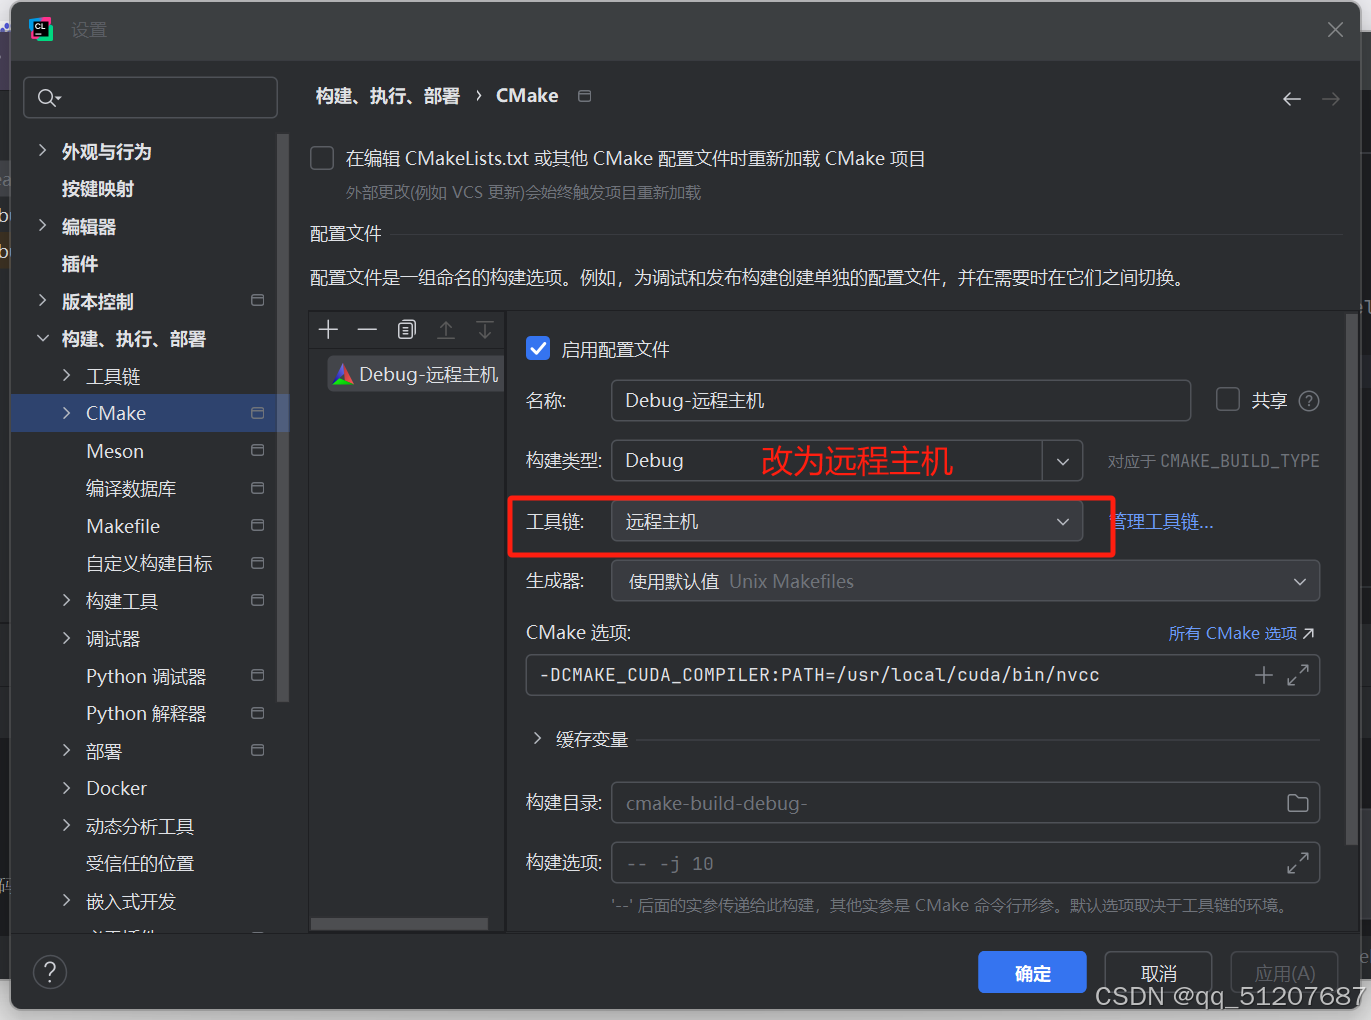Click project-level icon on 部署 row

(x=257, y=750)
